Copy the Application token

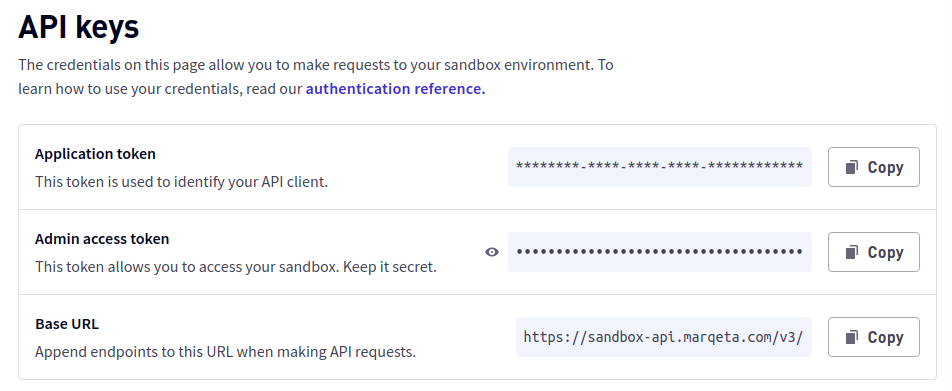874,167
